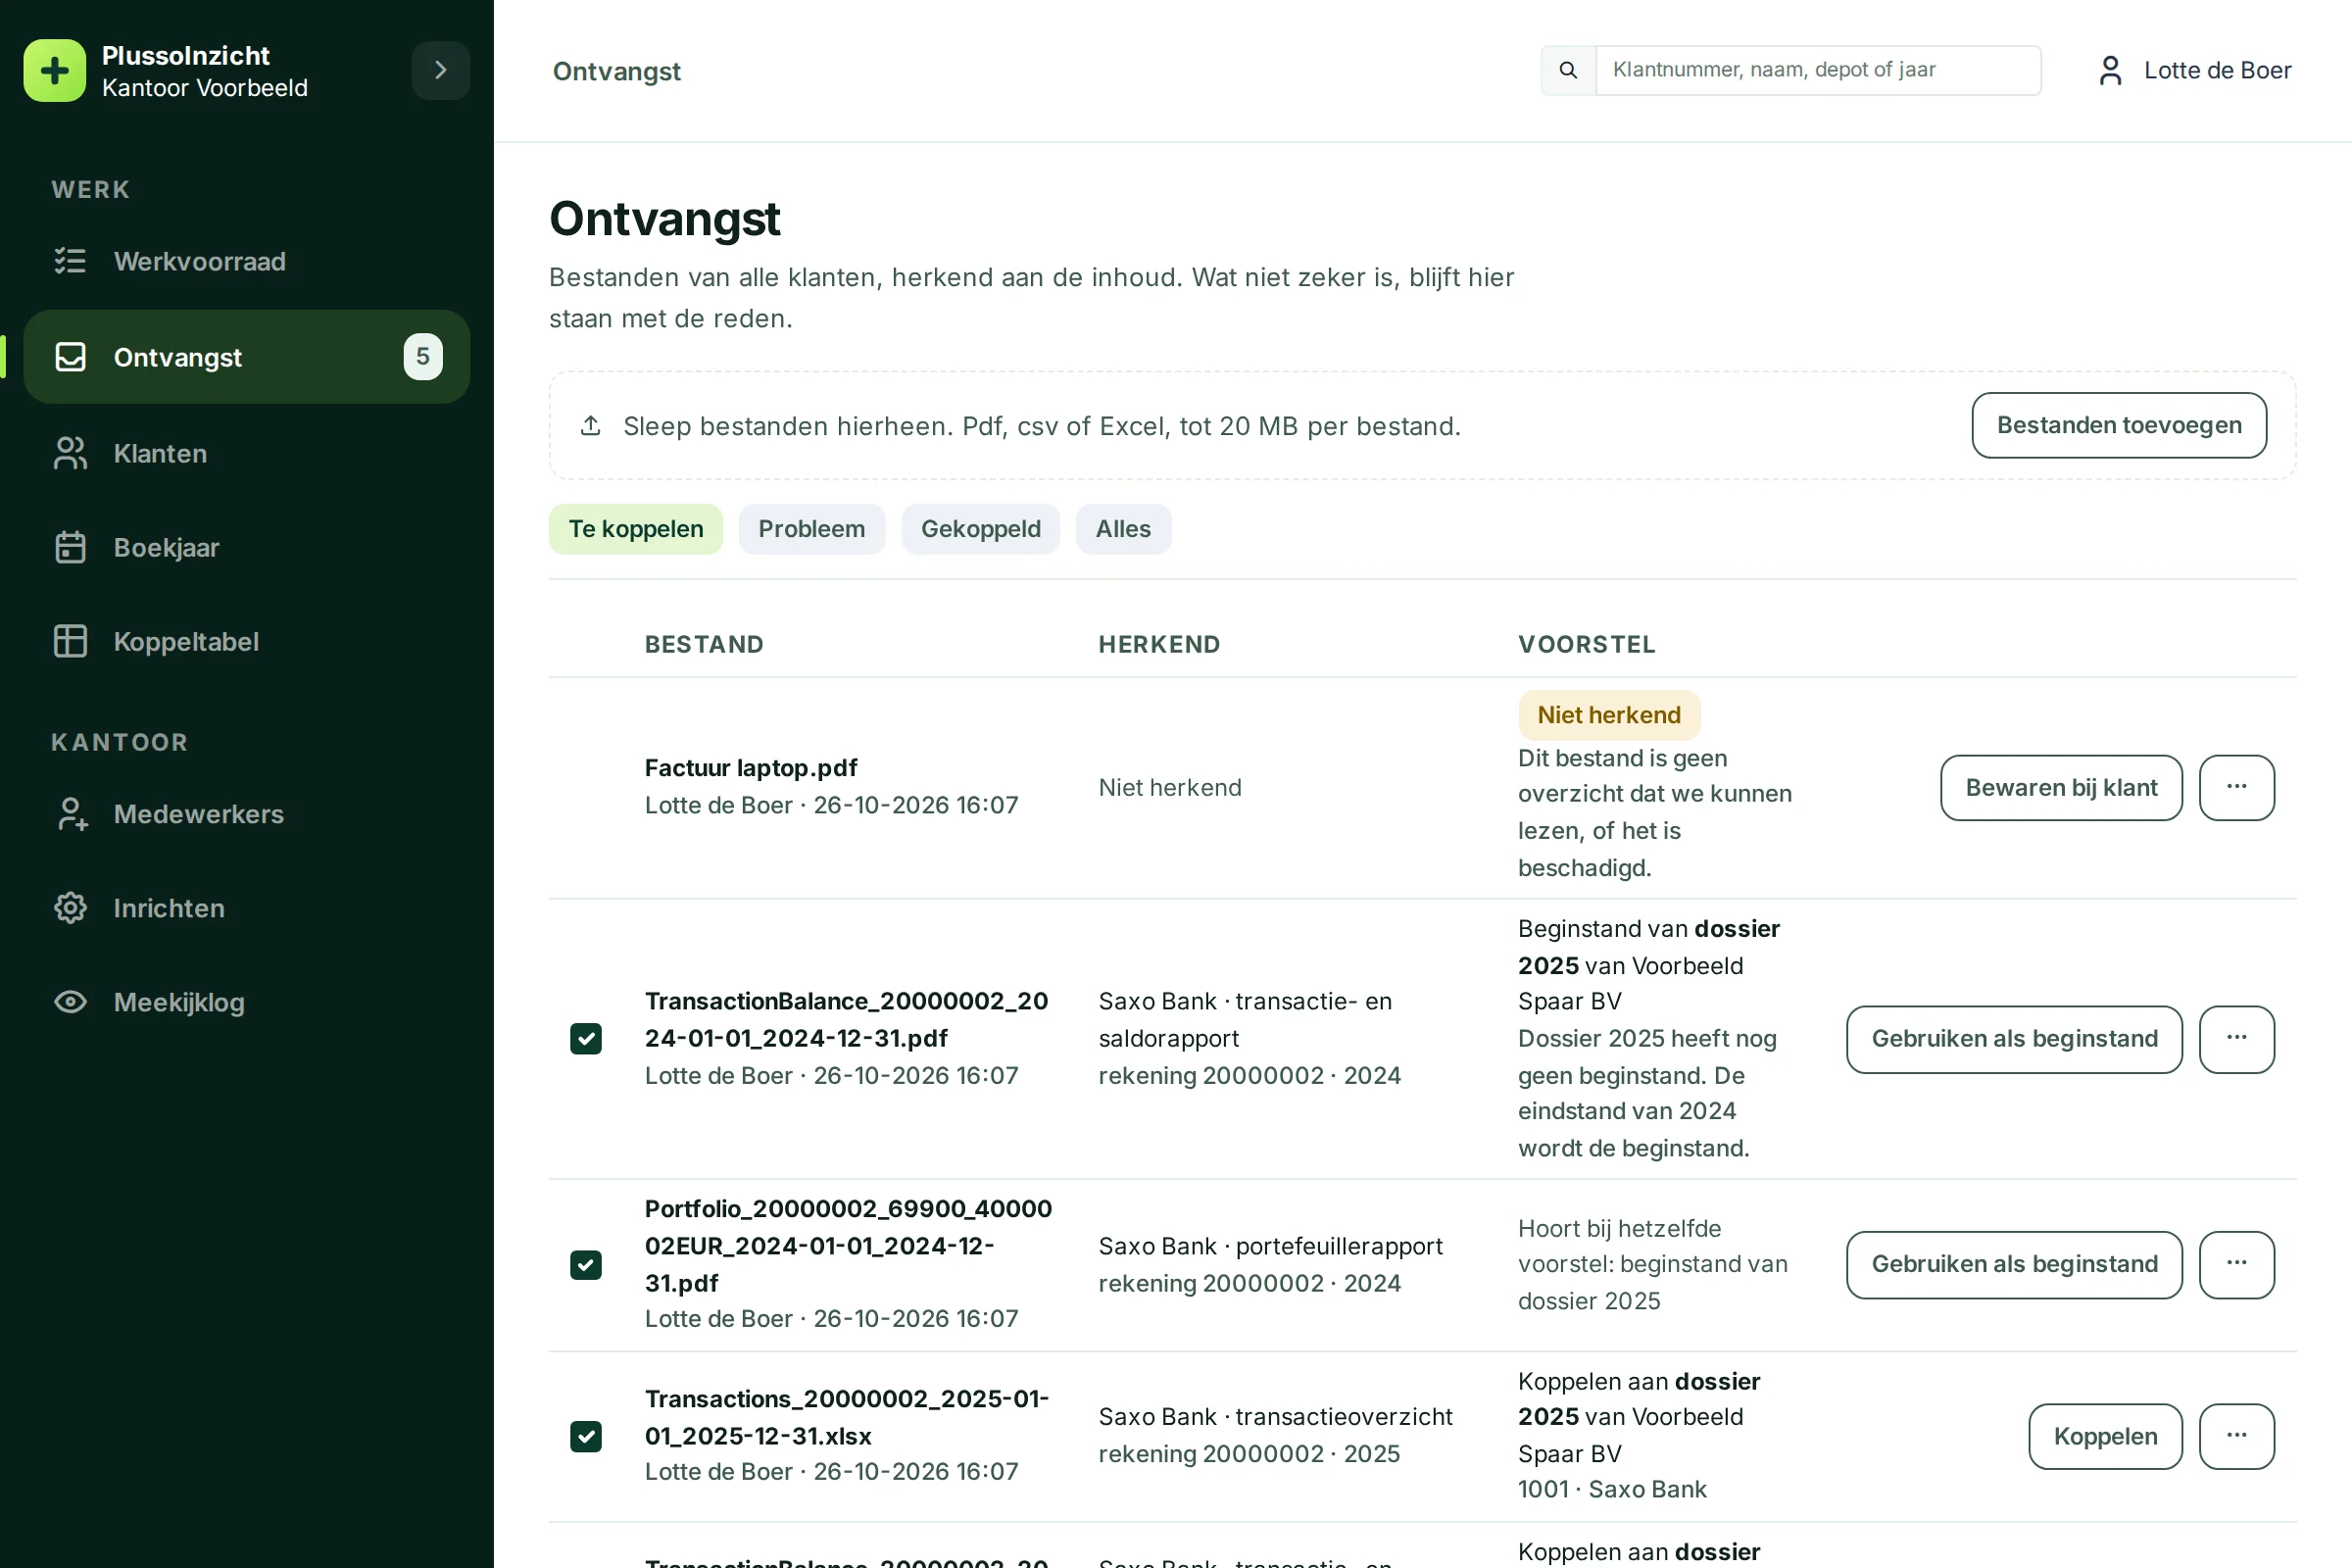The width and height of the screenshot is (2352, 1568).
Task: Click the 'Saxo Bank · portefeuillerapport' cell
Action: pyautogui.click(x=1271, y=1246)
